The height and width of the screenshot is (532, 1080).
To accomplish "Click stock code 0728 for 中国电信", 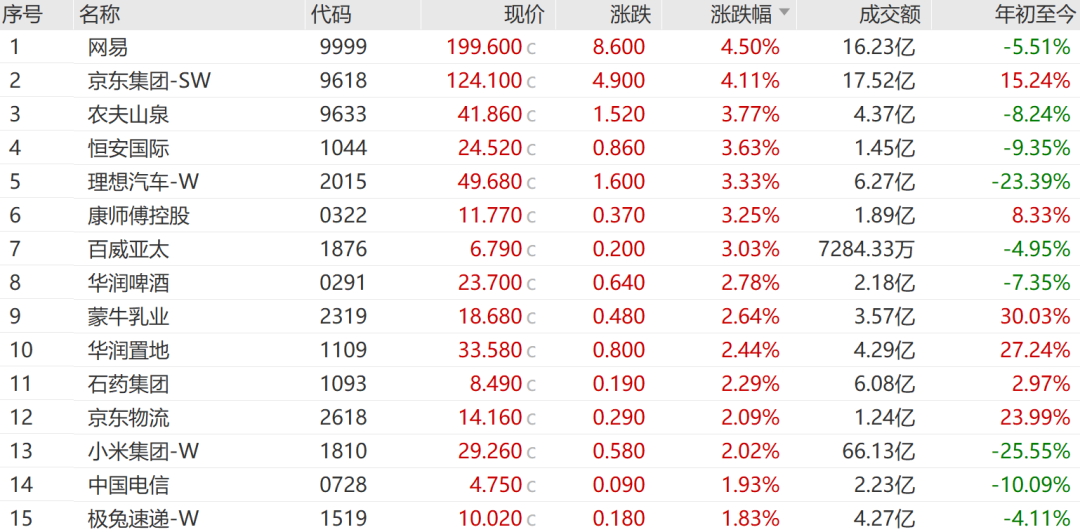I will click(x=344, y=485).
